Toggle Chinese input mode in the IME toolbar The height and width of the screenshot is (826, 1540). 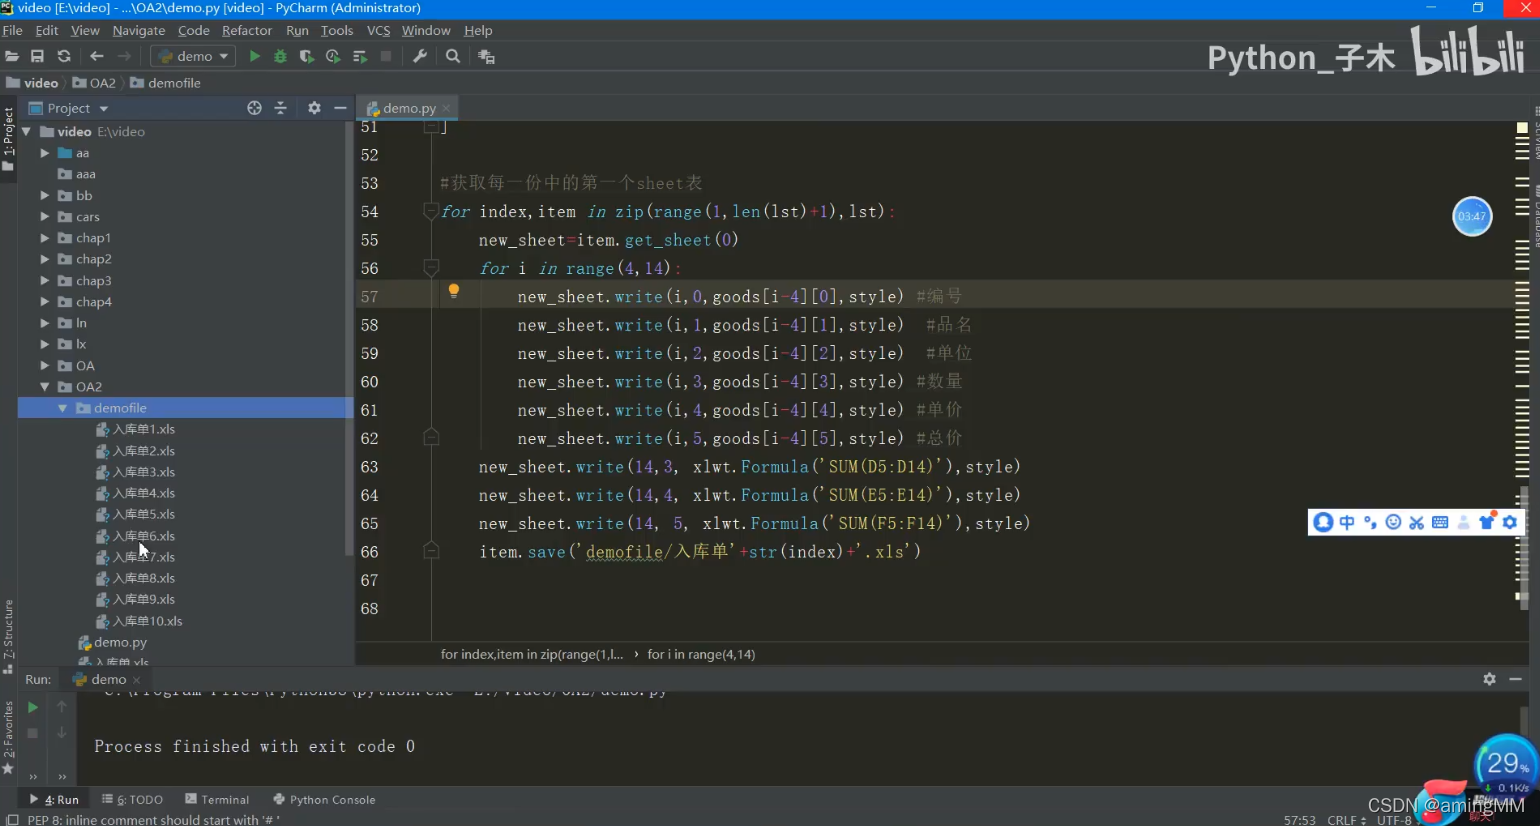[x=1346, y=522]
